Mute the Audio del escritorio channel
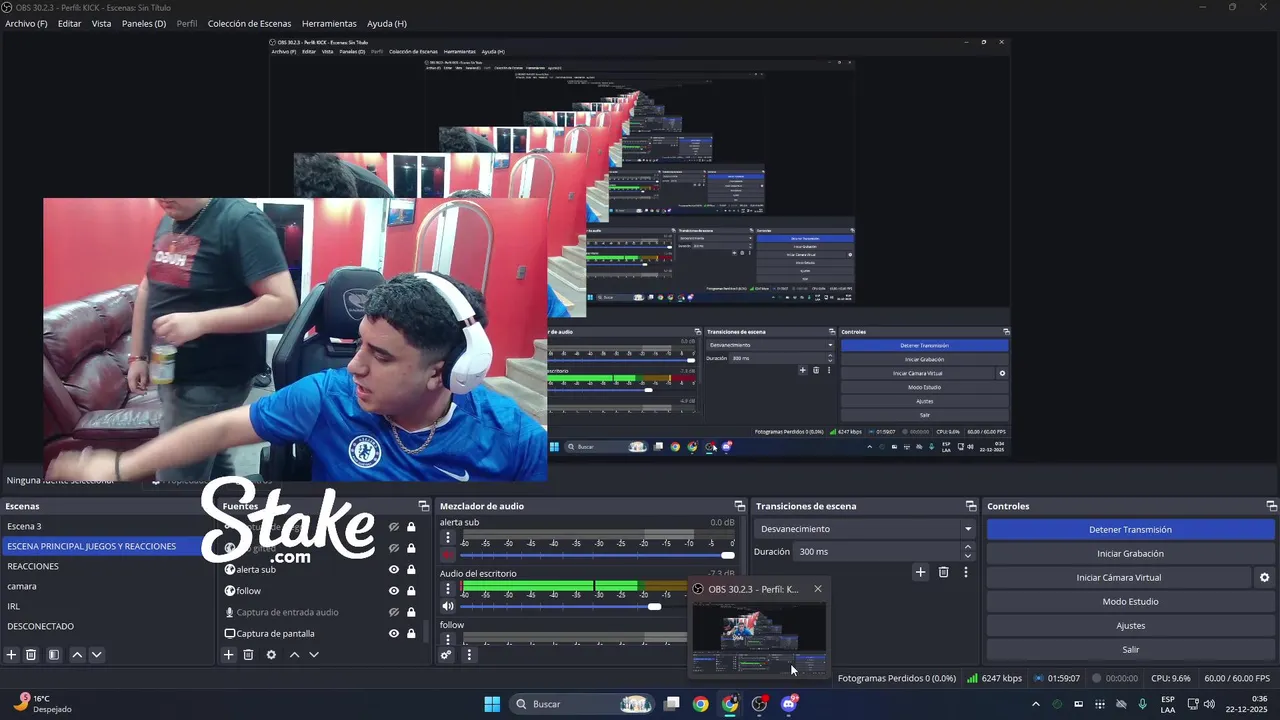 tap(448, 606)
